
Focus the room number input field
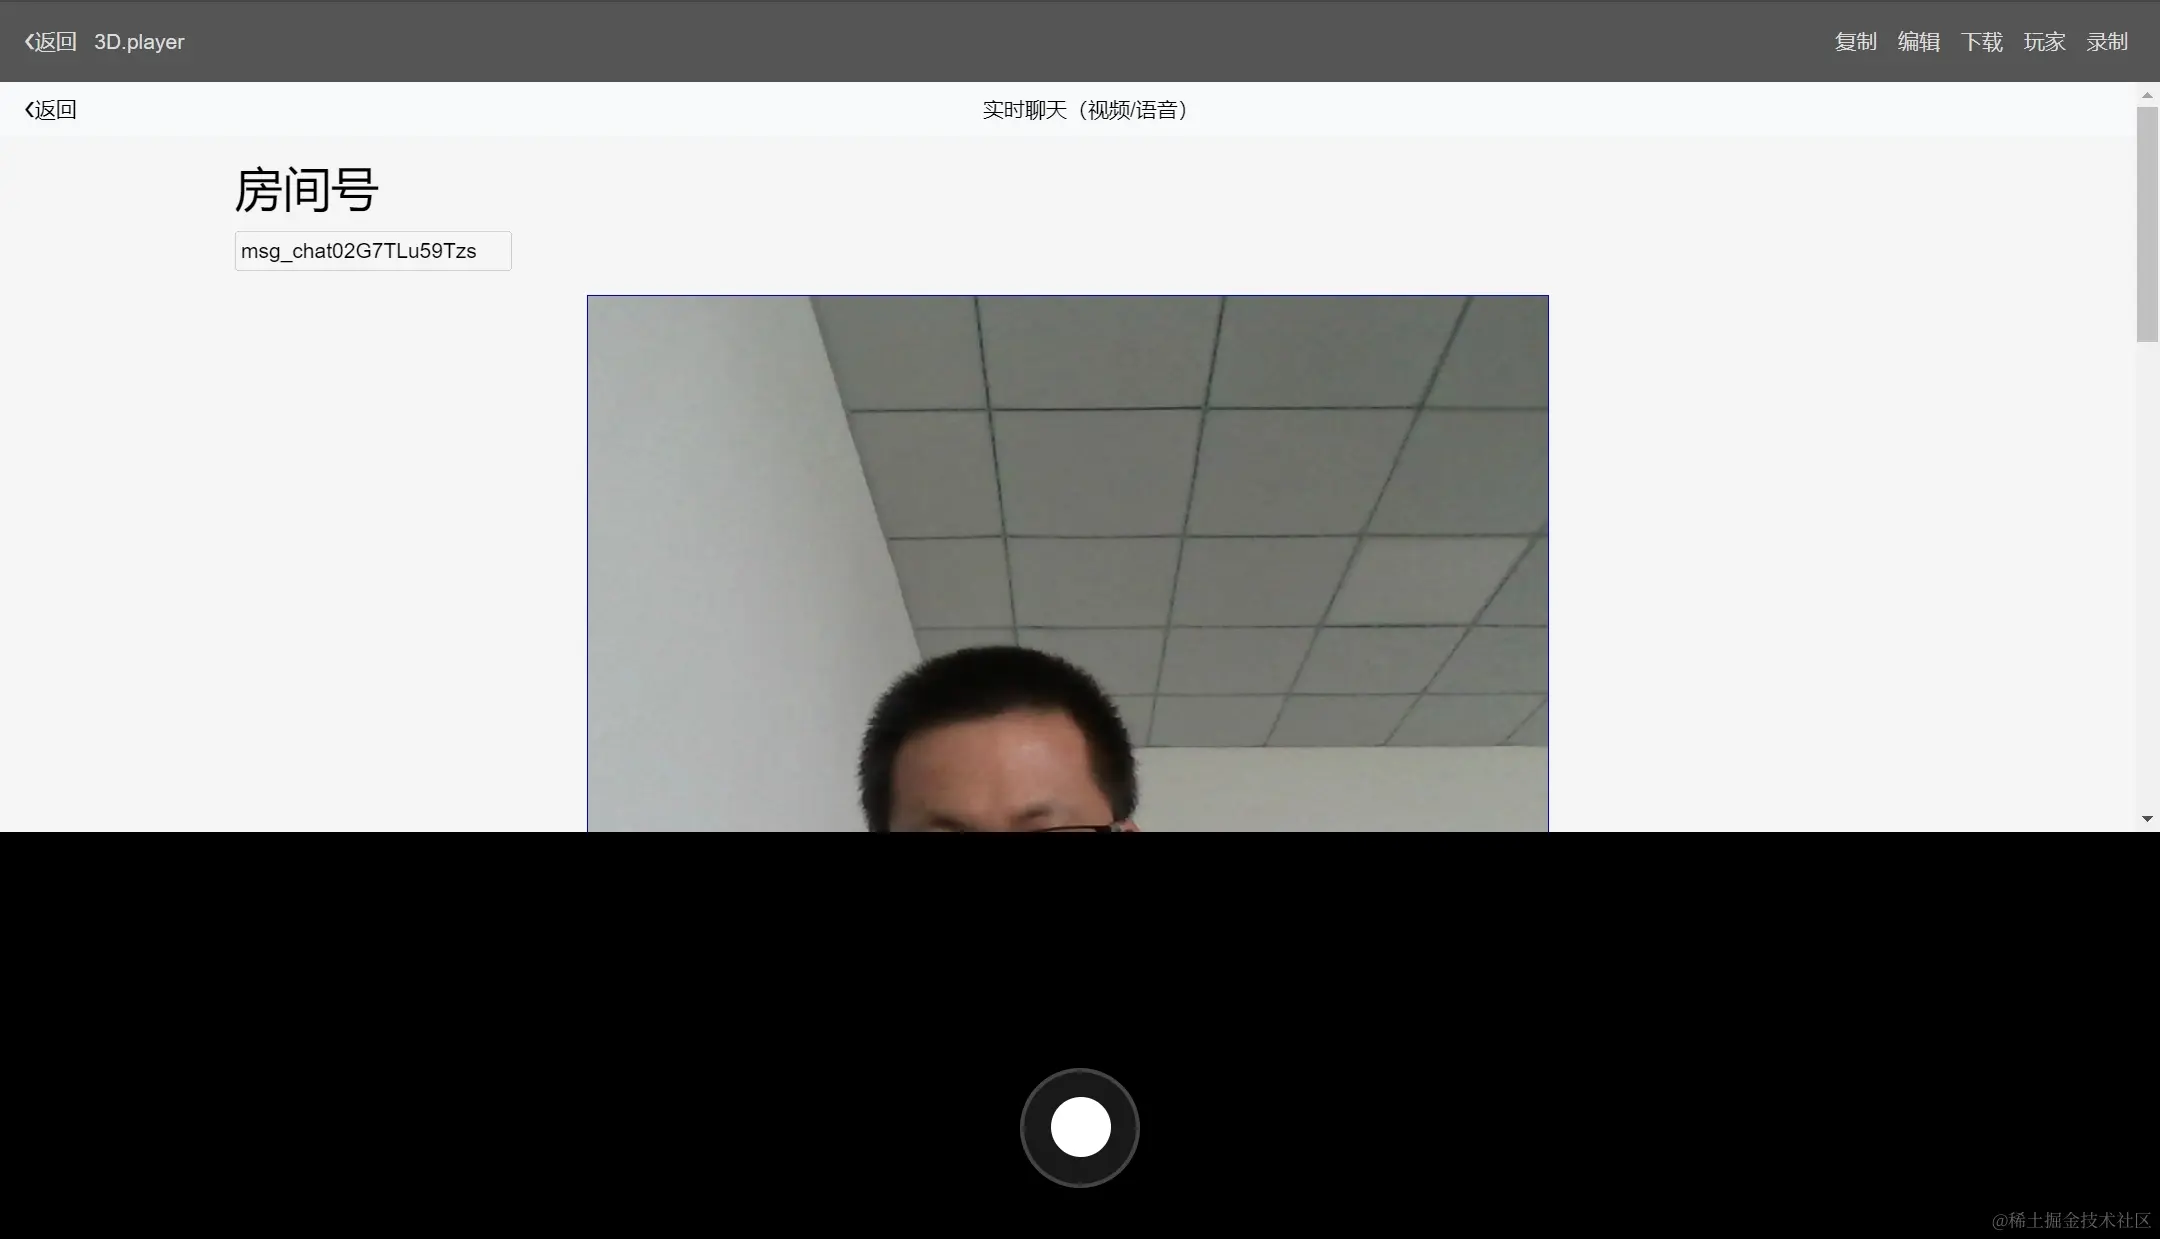[x=373, y=251]
